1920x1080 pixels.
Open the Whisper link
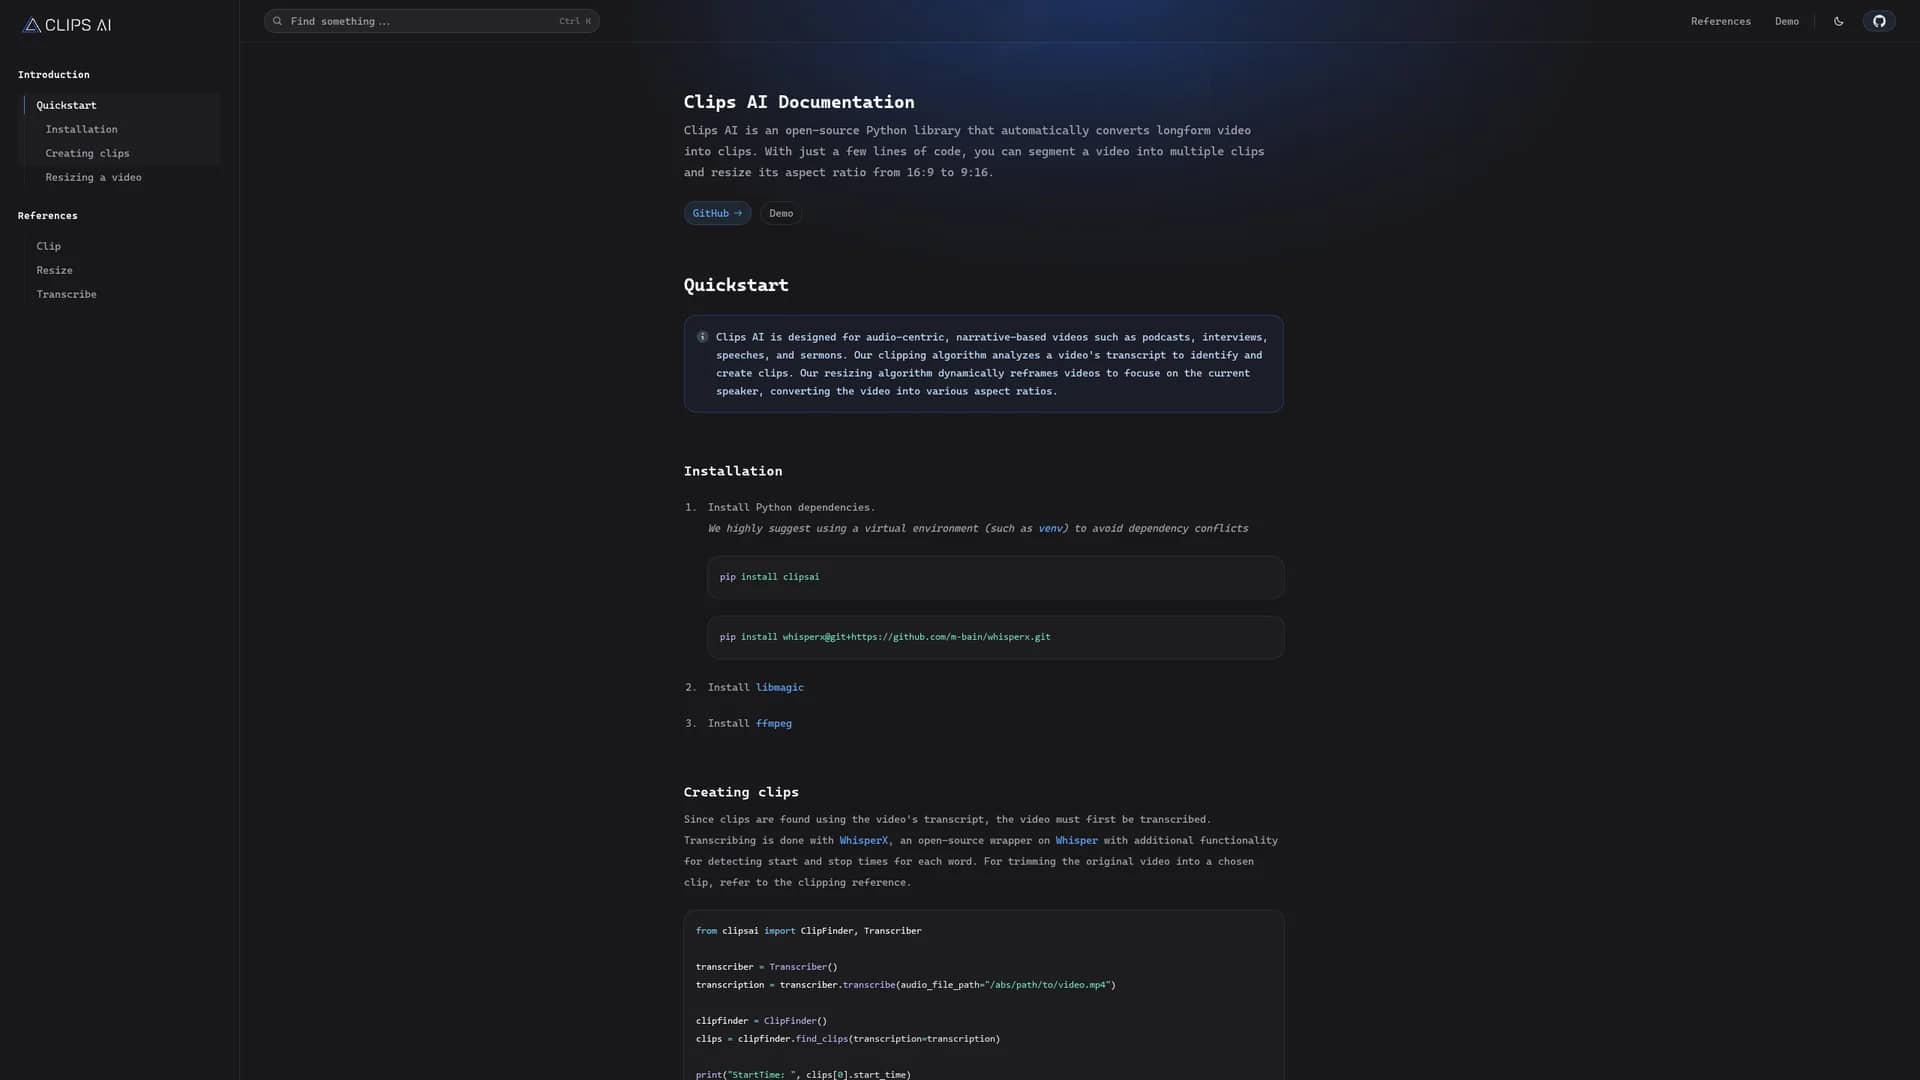click(x=1076, y=840)
